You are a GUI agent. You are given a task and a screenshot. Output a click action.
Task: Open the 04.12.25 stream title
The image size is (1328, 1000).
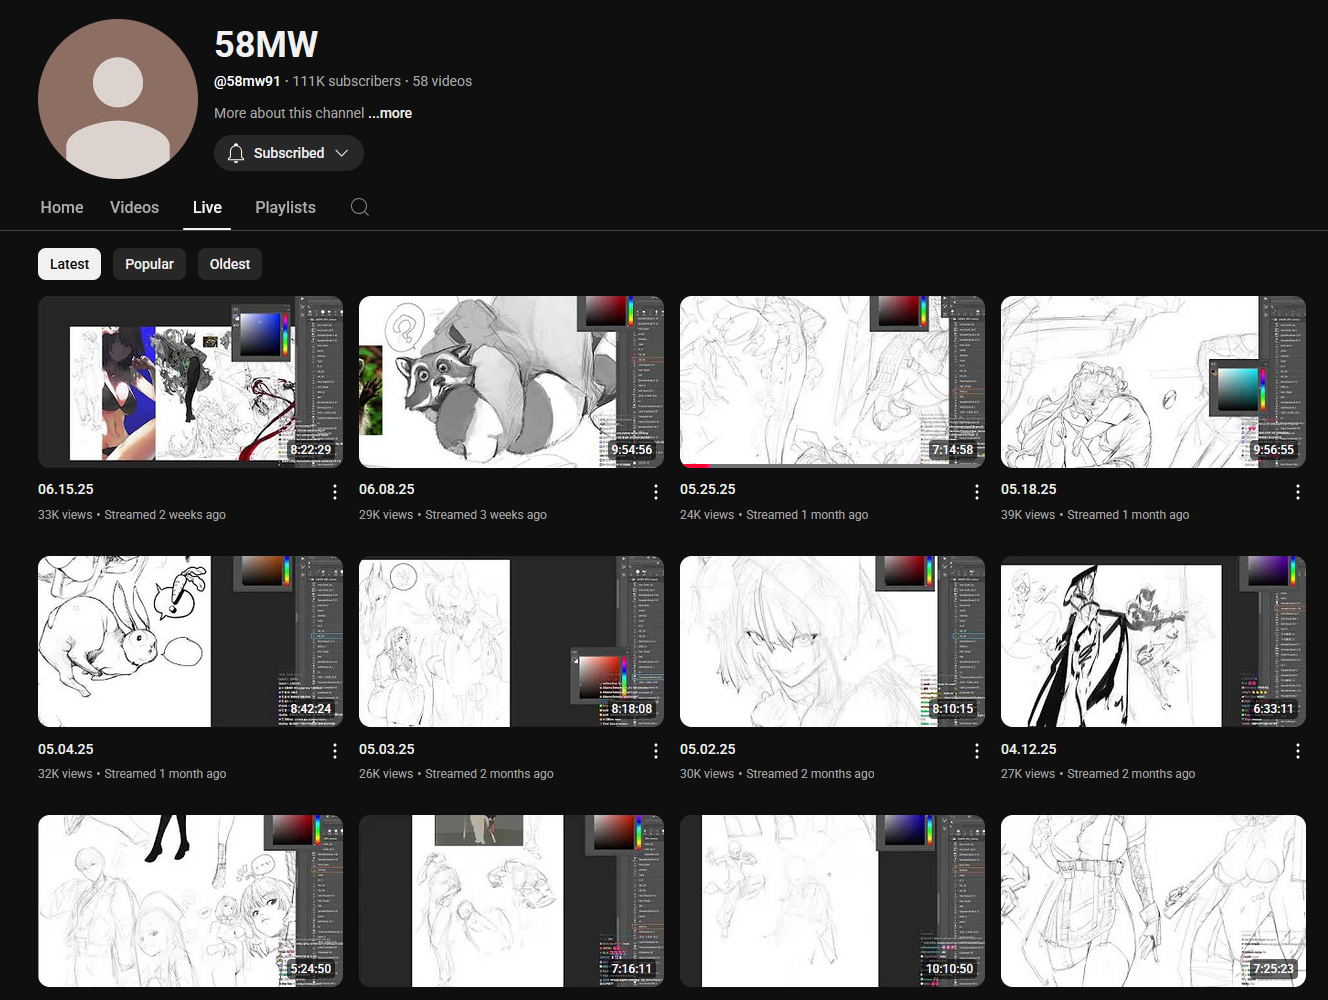[1029, 749]
